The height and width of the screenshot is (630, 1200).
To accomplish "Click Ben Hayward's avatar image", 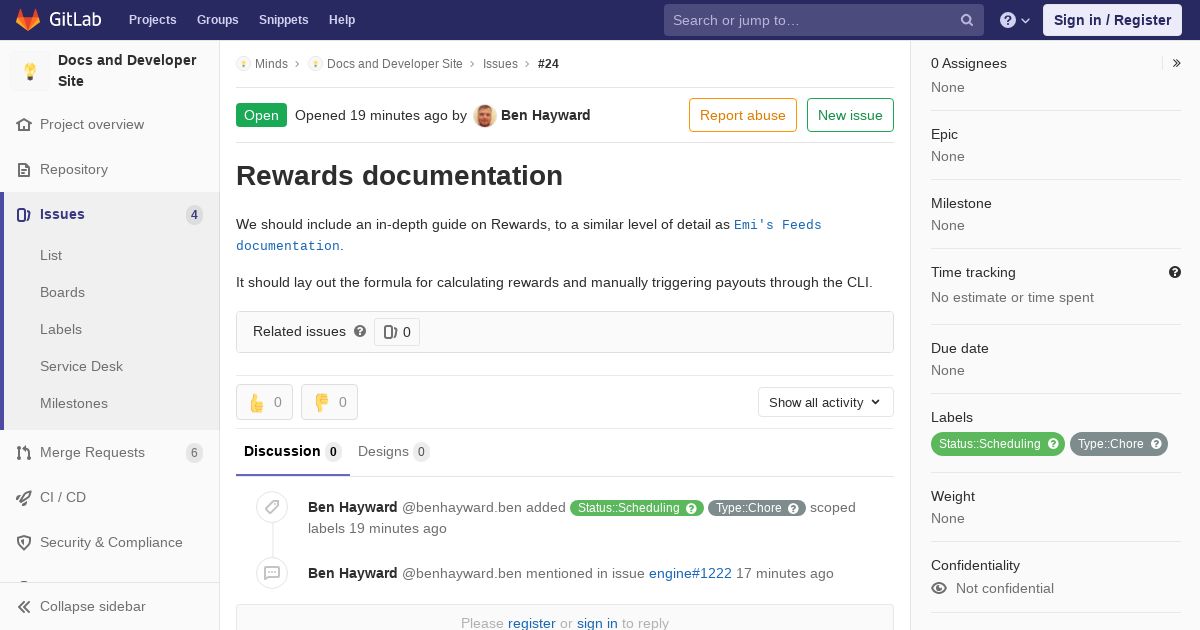I will click(x=485, y=115).
